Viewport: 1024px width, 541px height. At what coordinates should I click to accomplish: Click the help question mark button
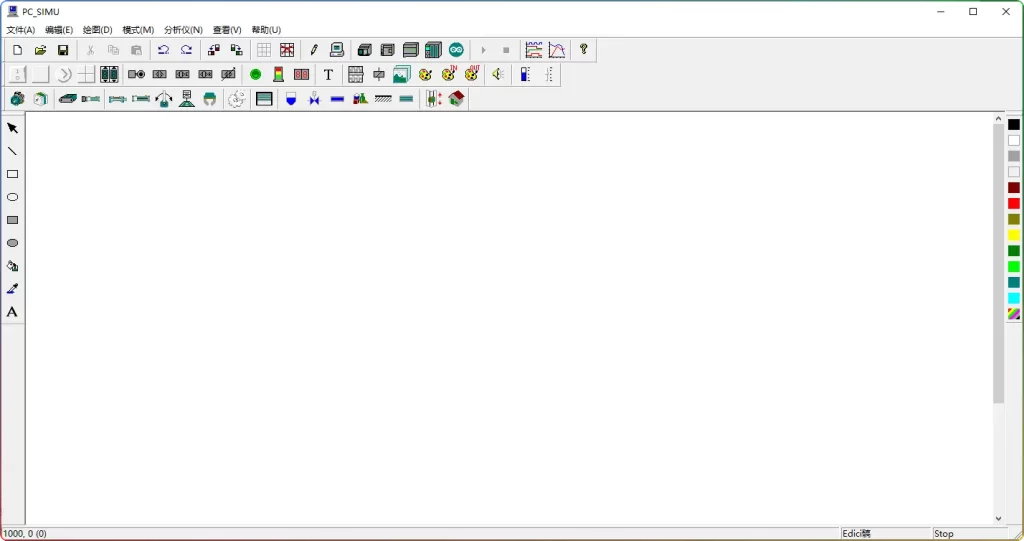(x=584, y=50)
